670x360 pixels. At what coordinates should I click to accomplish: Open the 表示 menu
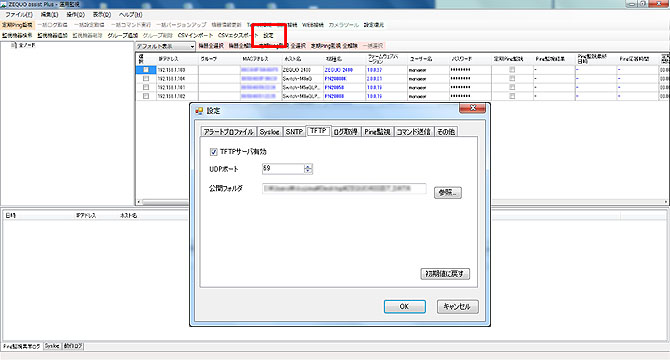102,15
